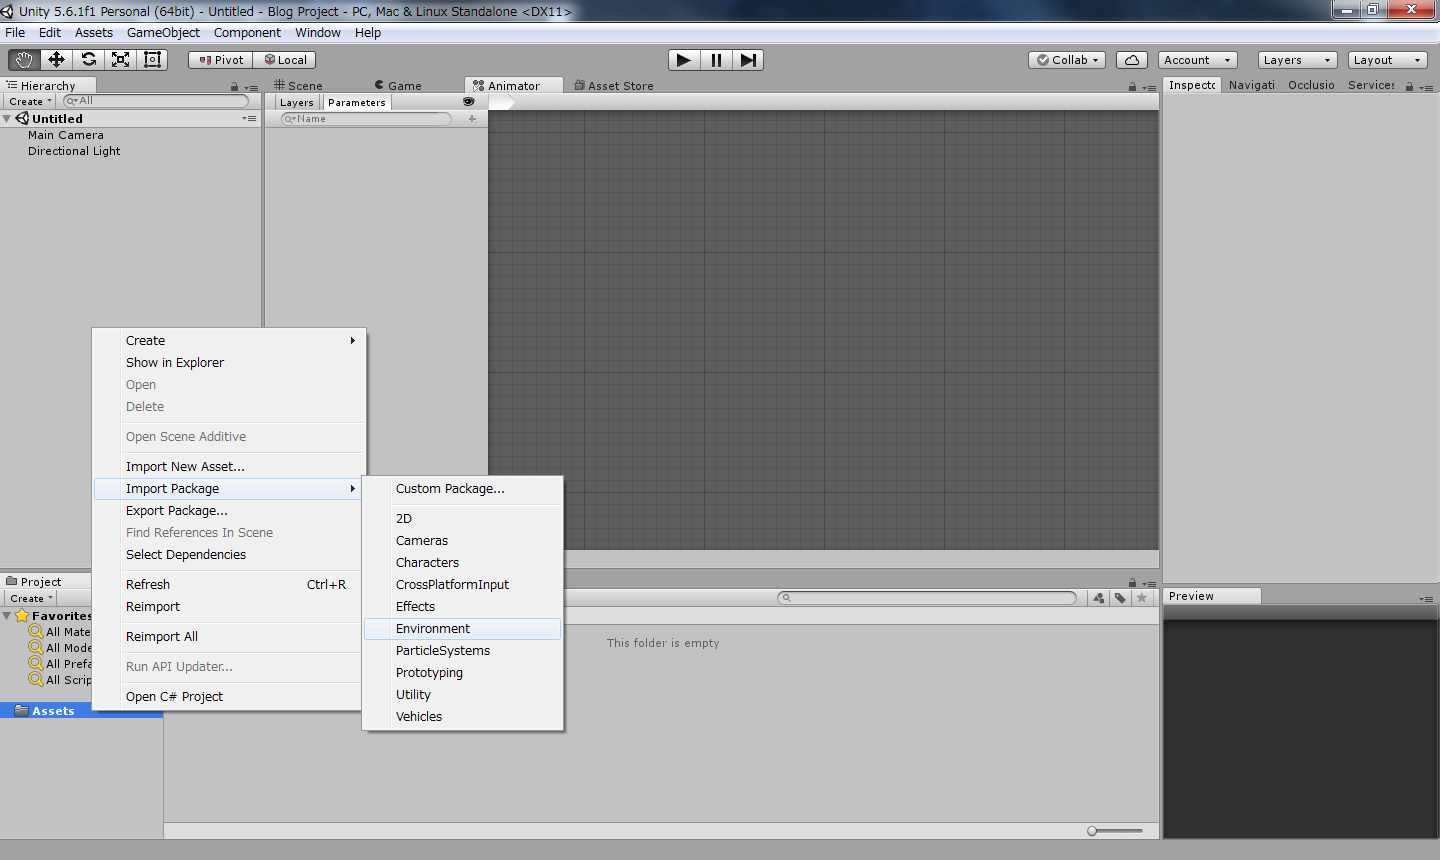Collapse the Favorites tree foldout
Viewport: 1440px width, 860px height.
(x=7, y=616)
